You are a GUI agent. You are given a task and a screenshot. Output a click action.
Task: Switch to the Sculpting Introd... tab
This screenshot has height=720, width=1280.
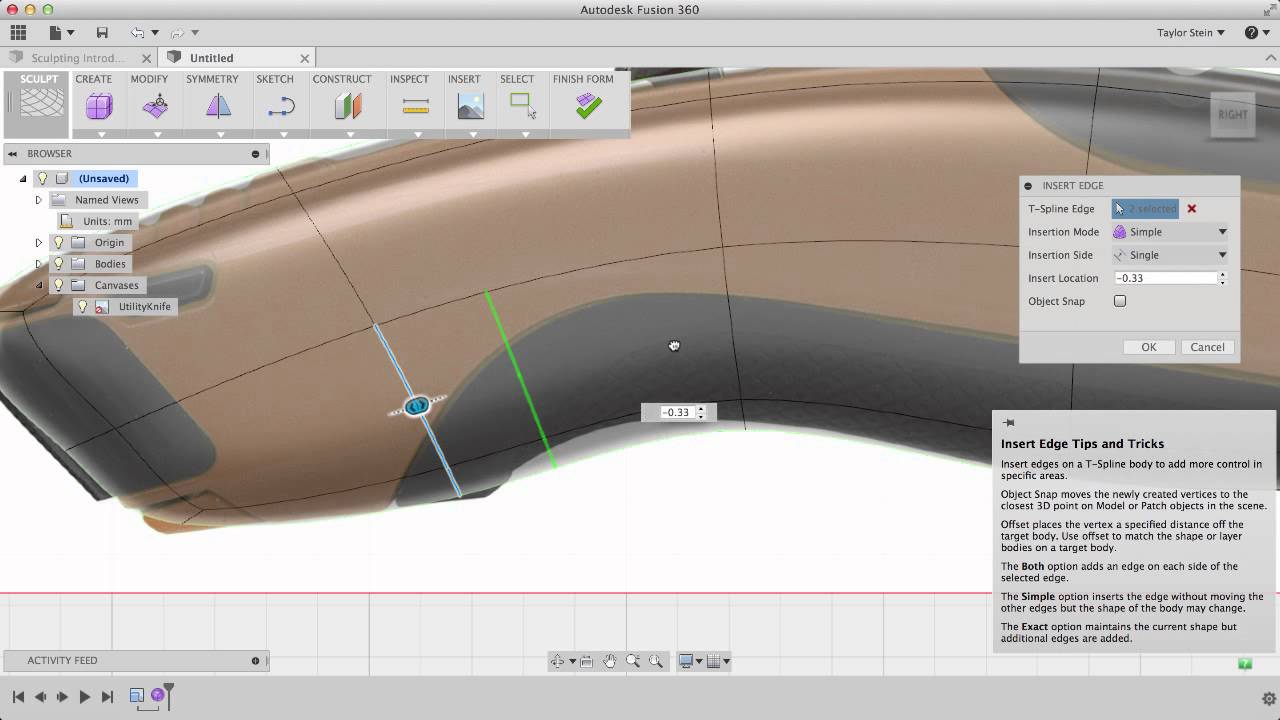pyautogui.click(x=78, y=58)
